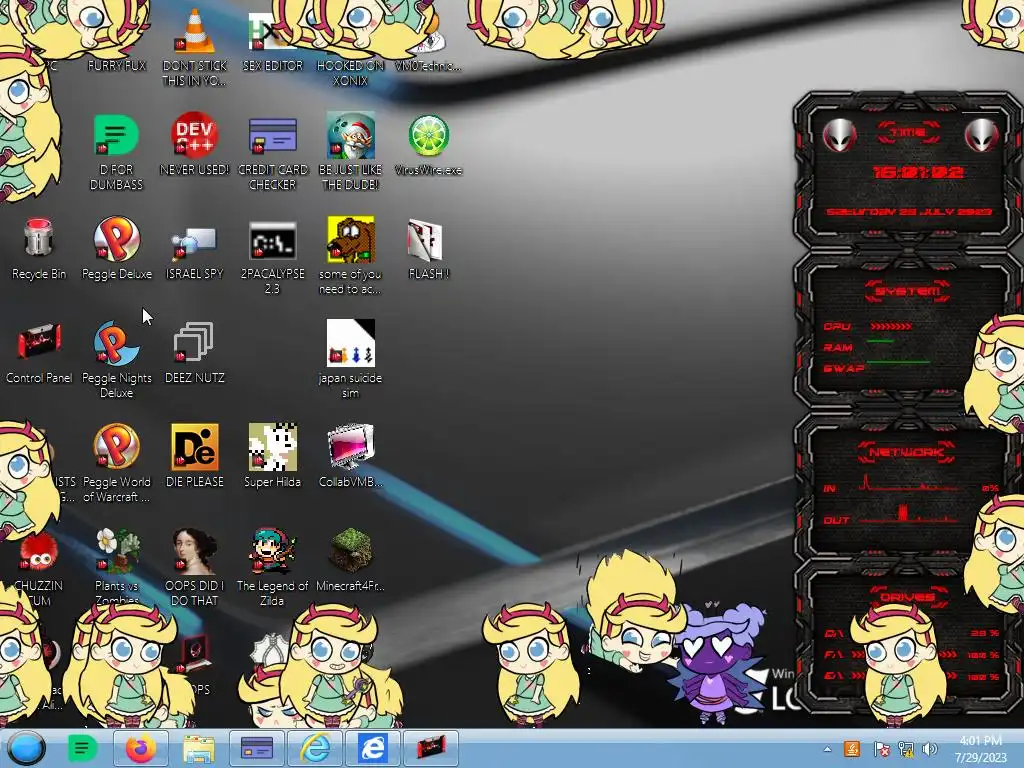Click the right alien head in the TIME gadget

tap(982, 135)
